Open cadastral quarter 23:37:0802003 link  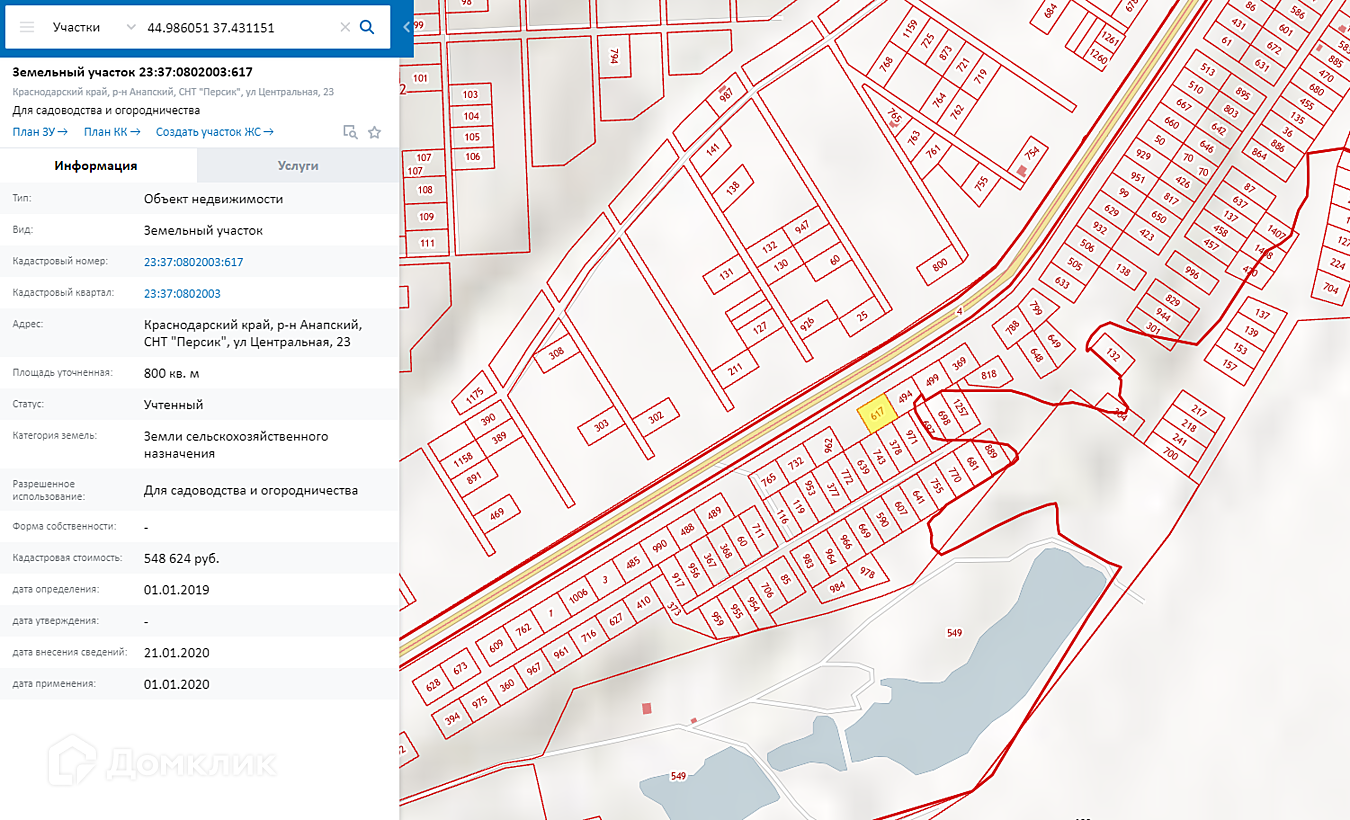(182, 294)
